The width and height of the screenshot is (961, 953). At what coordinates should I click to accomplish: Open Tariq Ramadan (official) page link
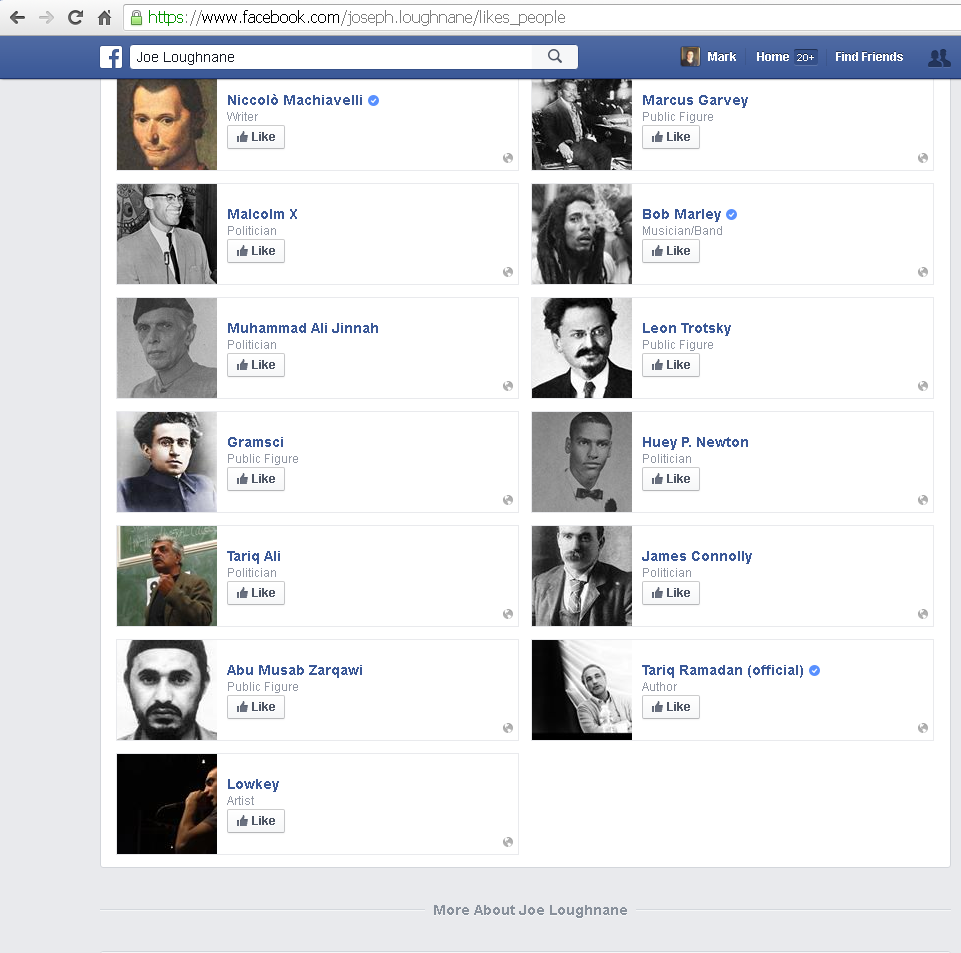click(x=722, y=670)
